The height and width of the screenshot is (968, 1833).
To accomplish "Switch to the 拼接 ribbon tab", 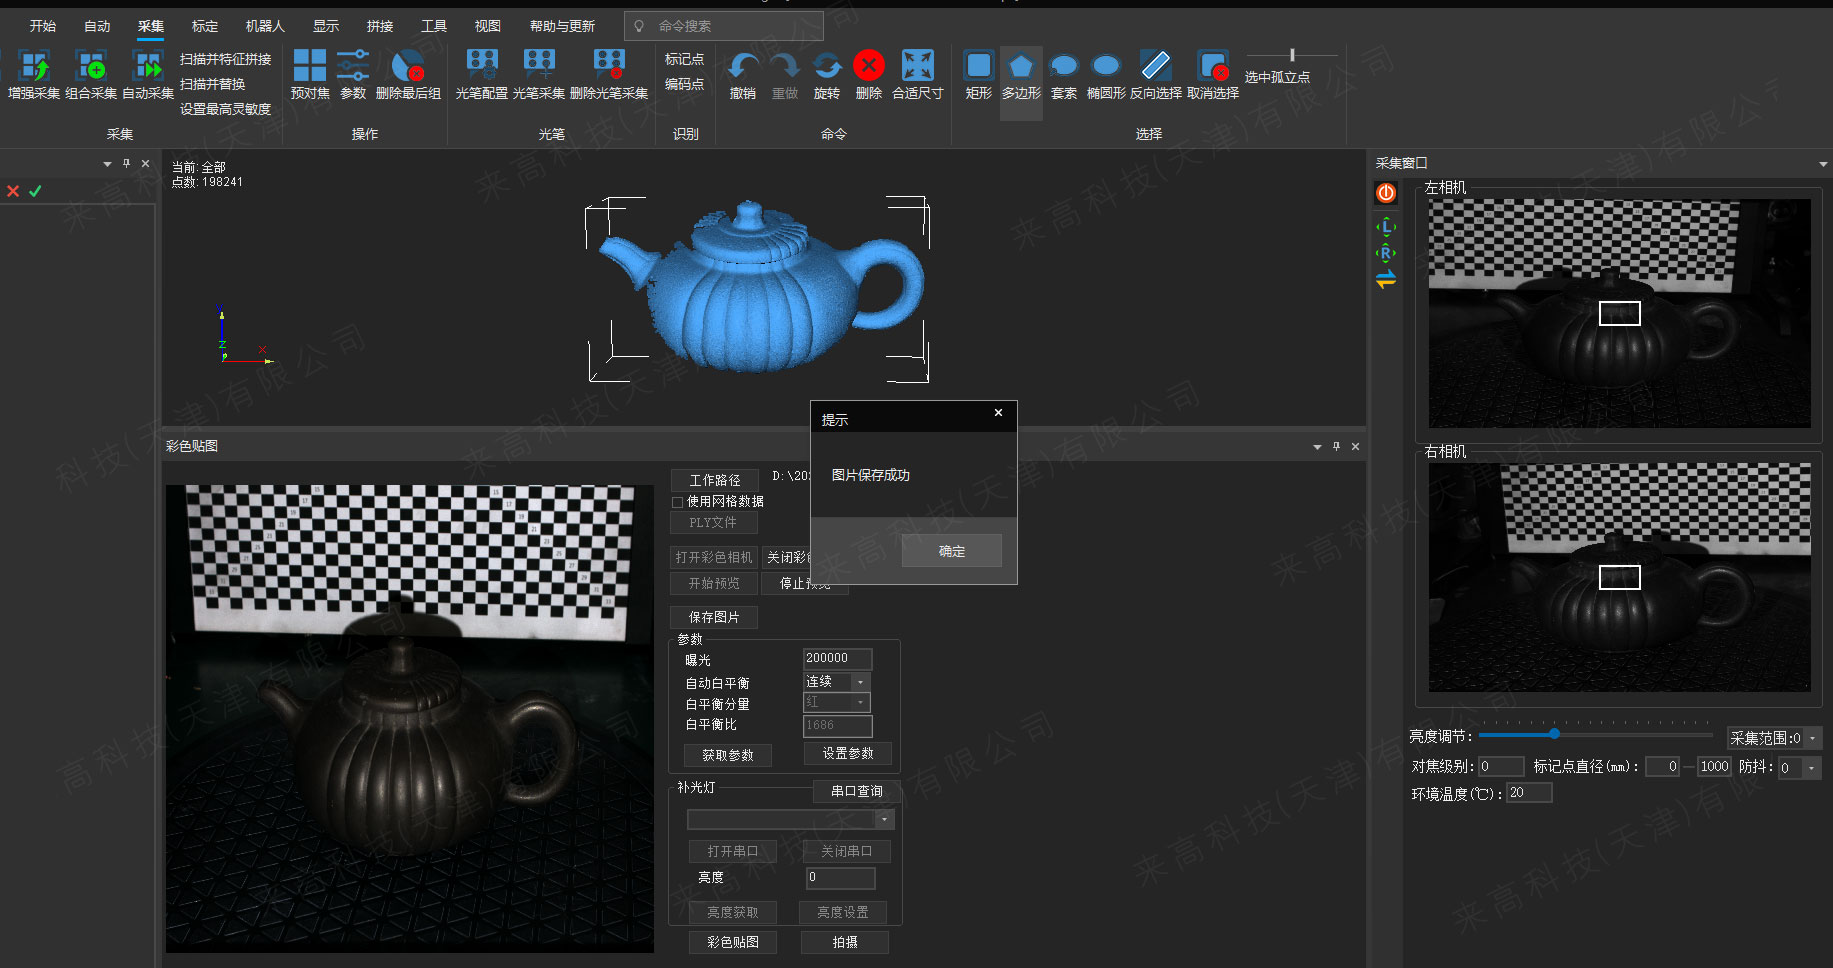I will (x=380, y=26).
